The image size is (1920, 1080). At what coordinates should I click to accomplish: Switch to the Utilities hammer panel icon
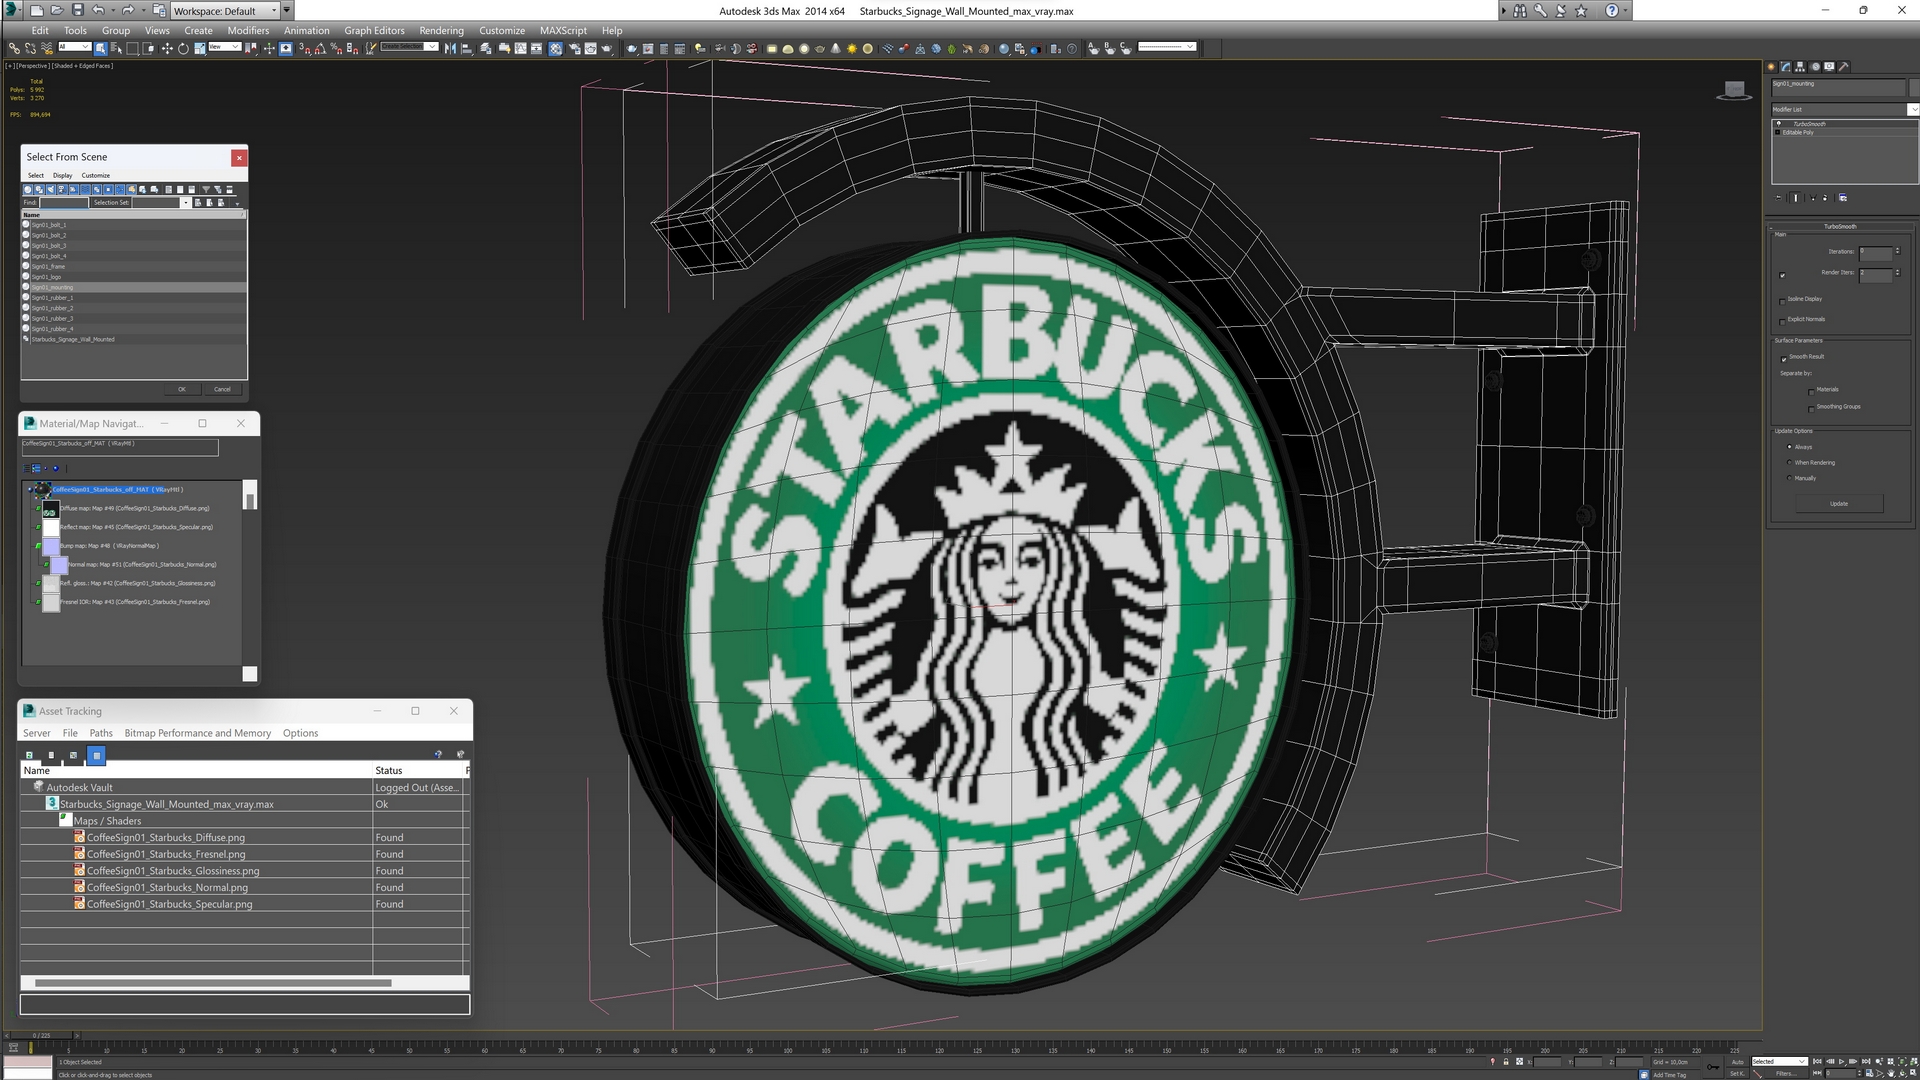point(1843,67)
